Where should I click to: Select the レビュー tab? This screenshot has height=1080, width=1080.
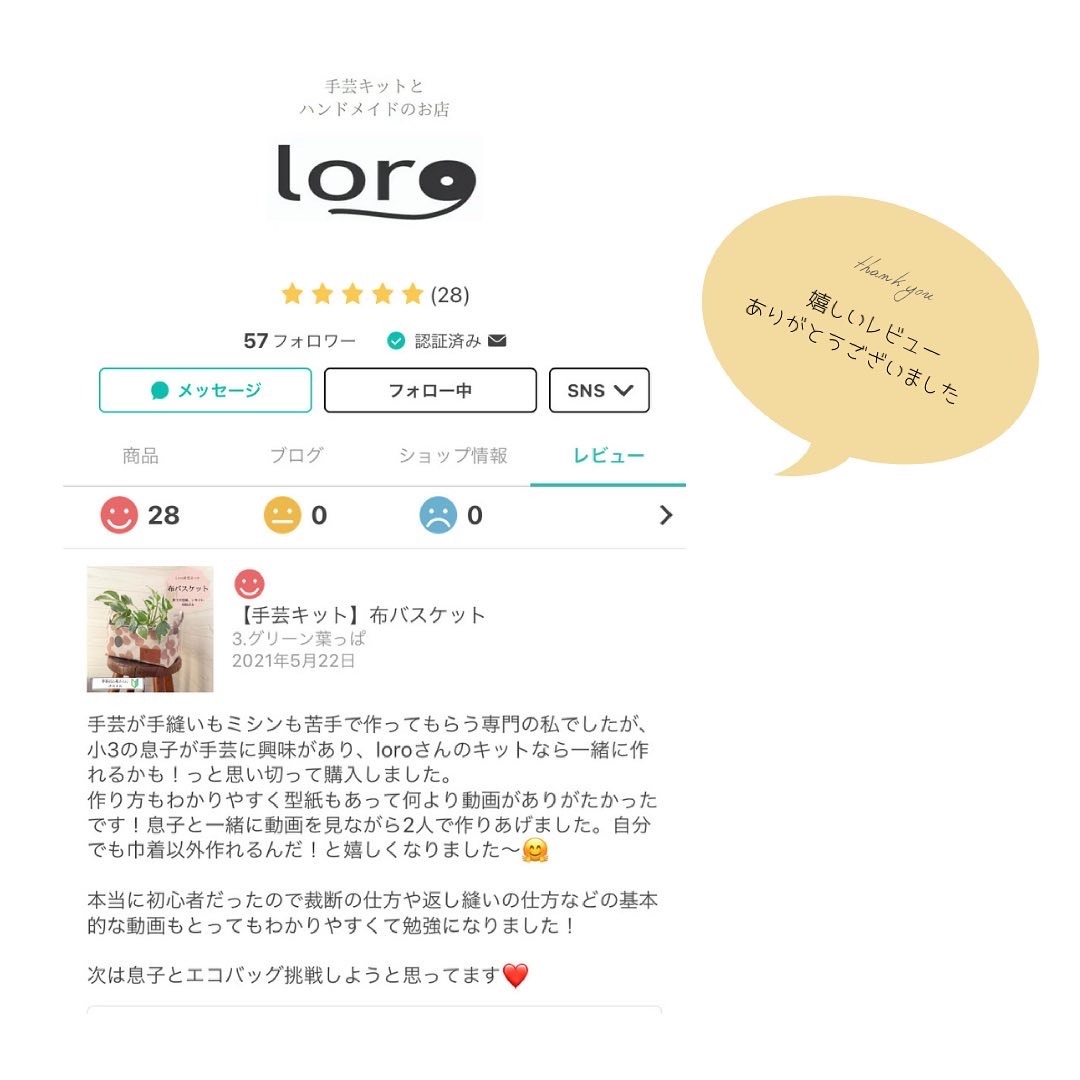pyautogui.click(x=608, y=455)
